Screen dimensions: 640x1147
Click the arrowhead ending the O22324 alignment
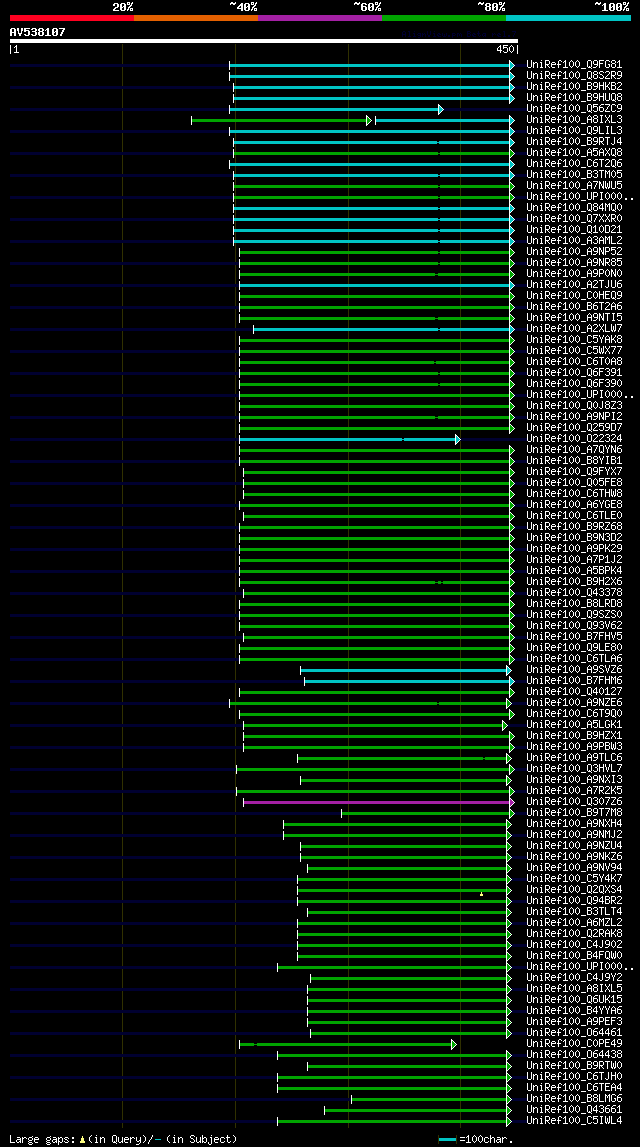pos(458,440)
